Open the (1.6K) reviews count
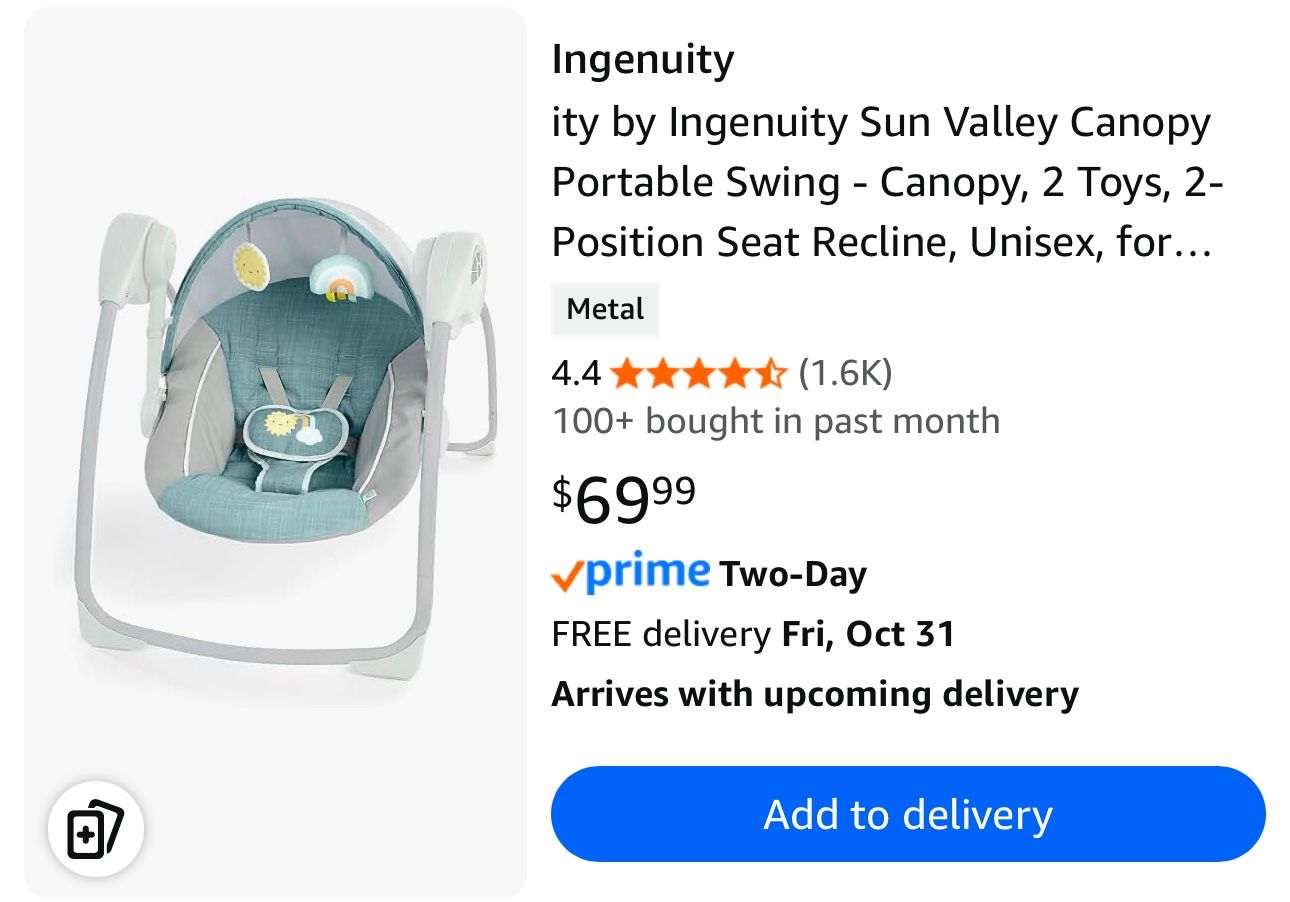This screenshot has width=1290, height=902. [846, 373]
